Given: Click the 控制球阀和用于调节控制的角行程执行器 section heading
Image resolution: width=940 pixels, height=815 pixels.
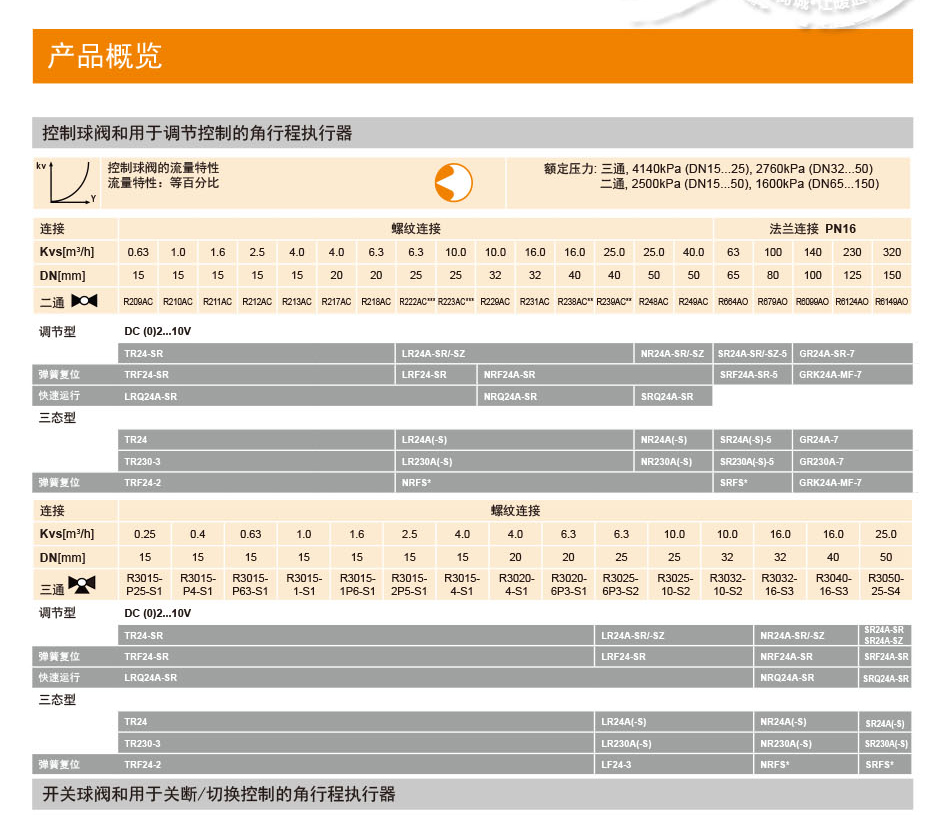Looking at the screenshot, I should click(x=197, y=133).
